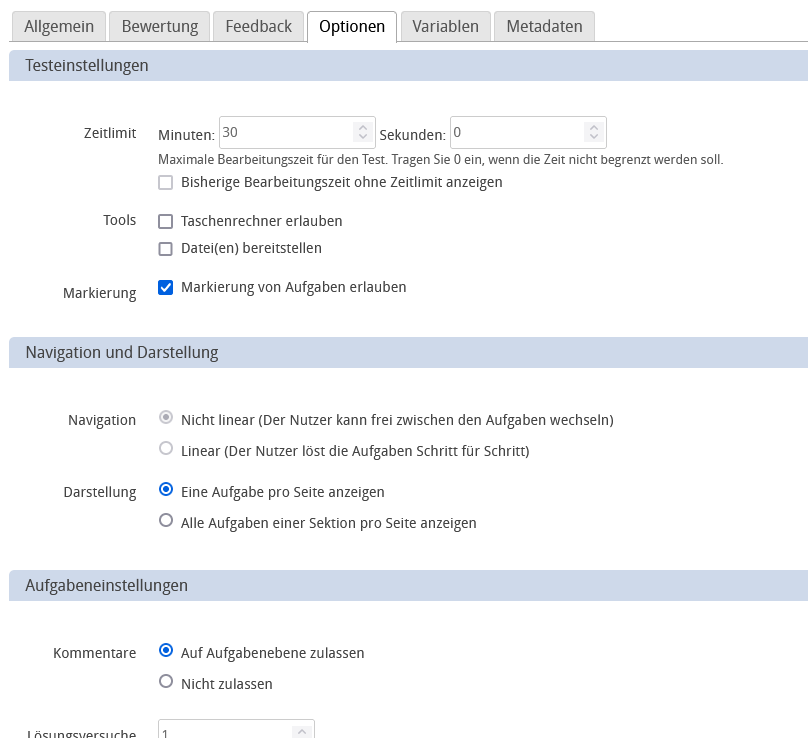Open the Feedback tab
This screenshot has width=808, height=738.
258,27
